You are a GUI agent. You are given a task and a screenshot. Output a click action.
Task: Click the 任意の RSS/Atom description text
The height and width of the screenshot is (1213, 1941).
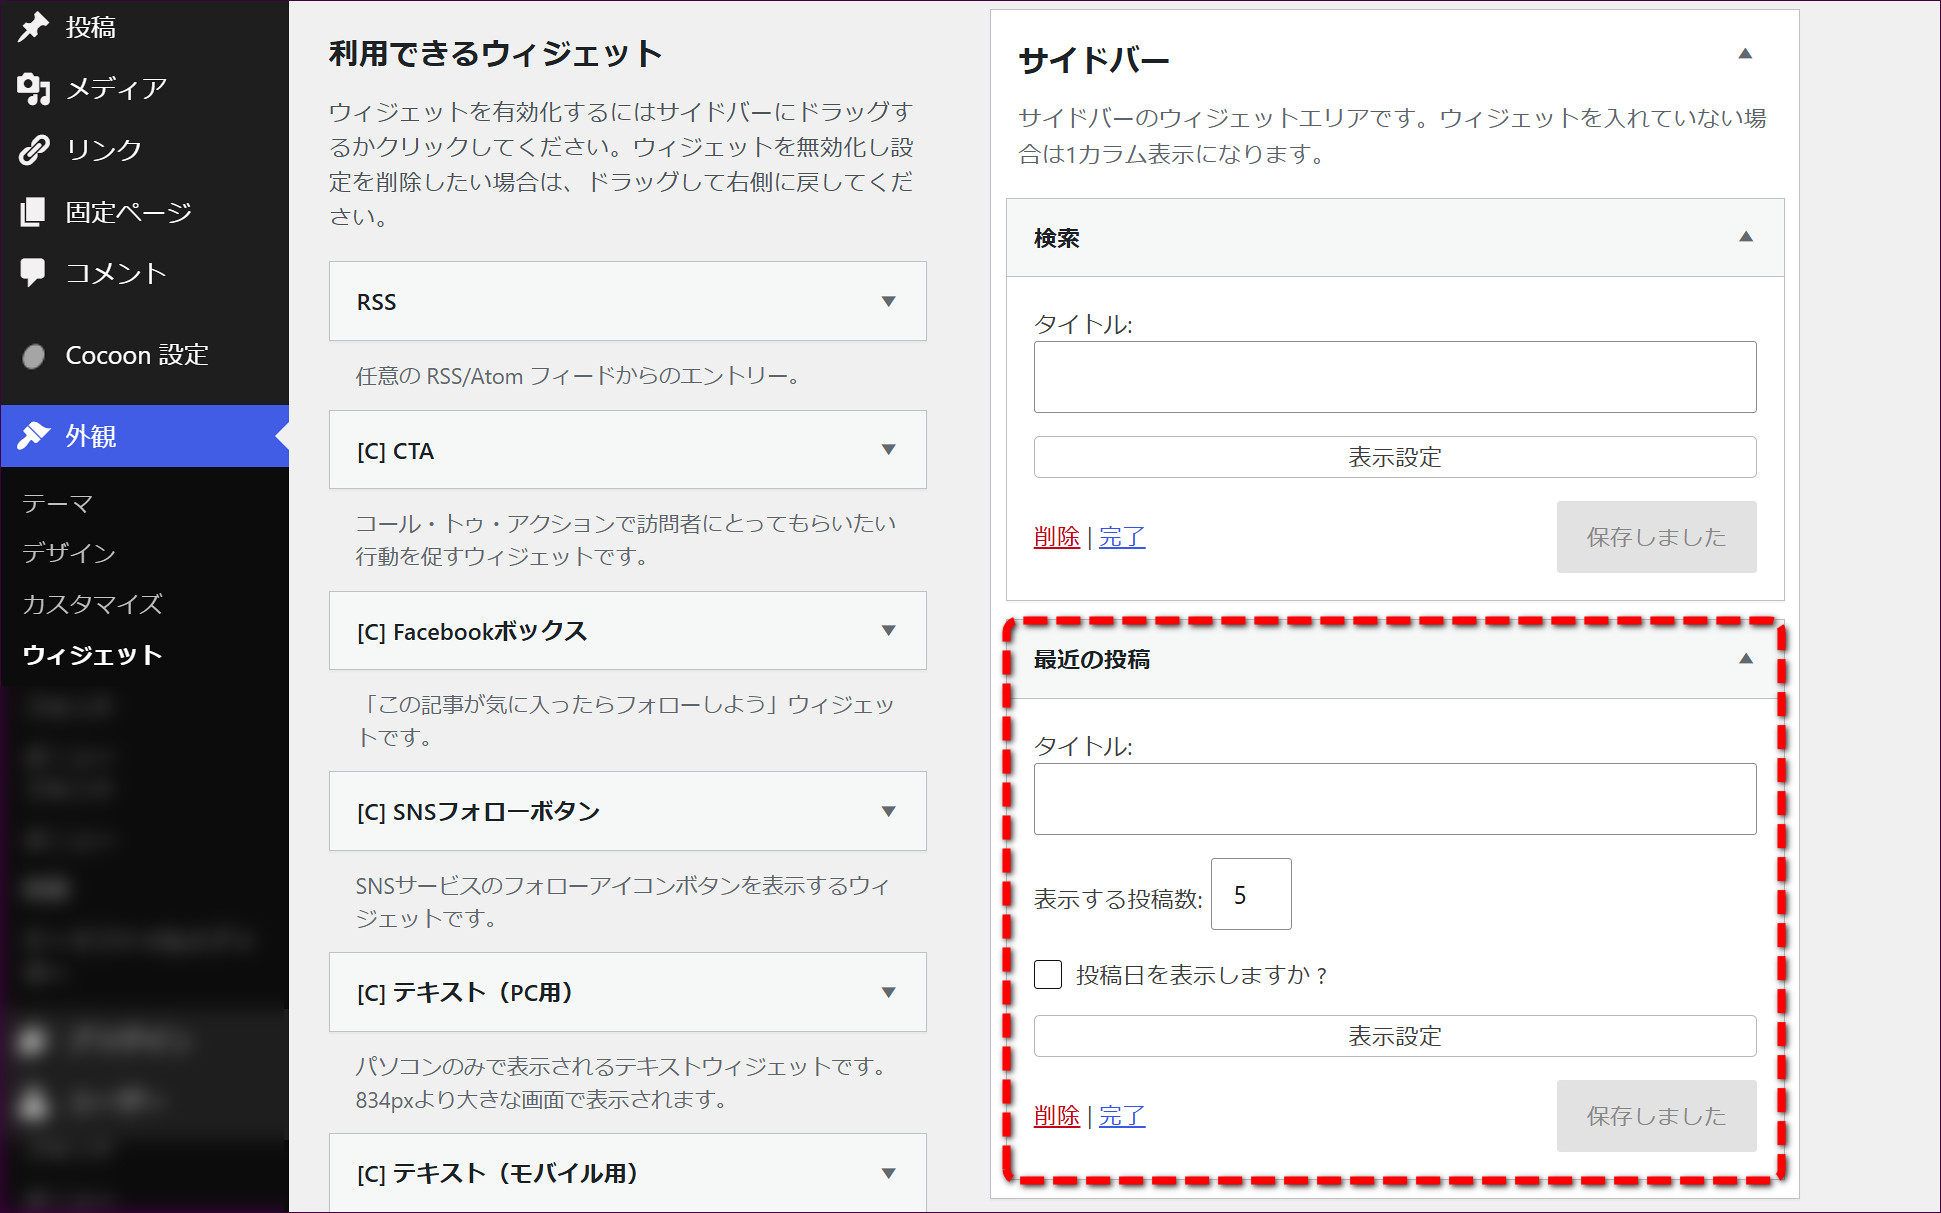578,376
